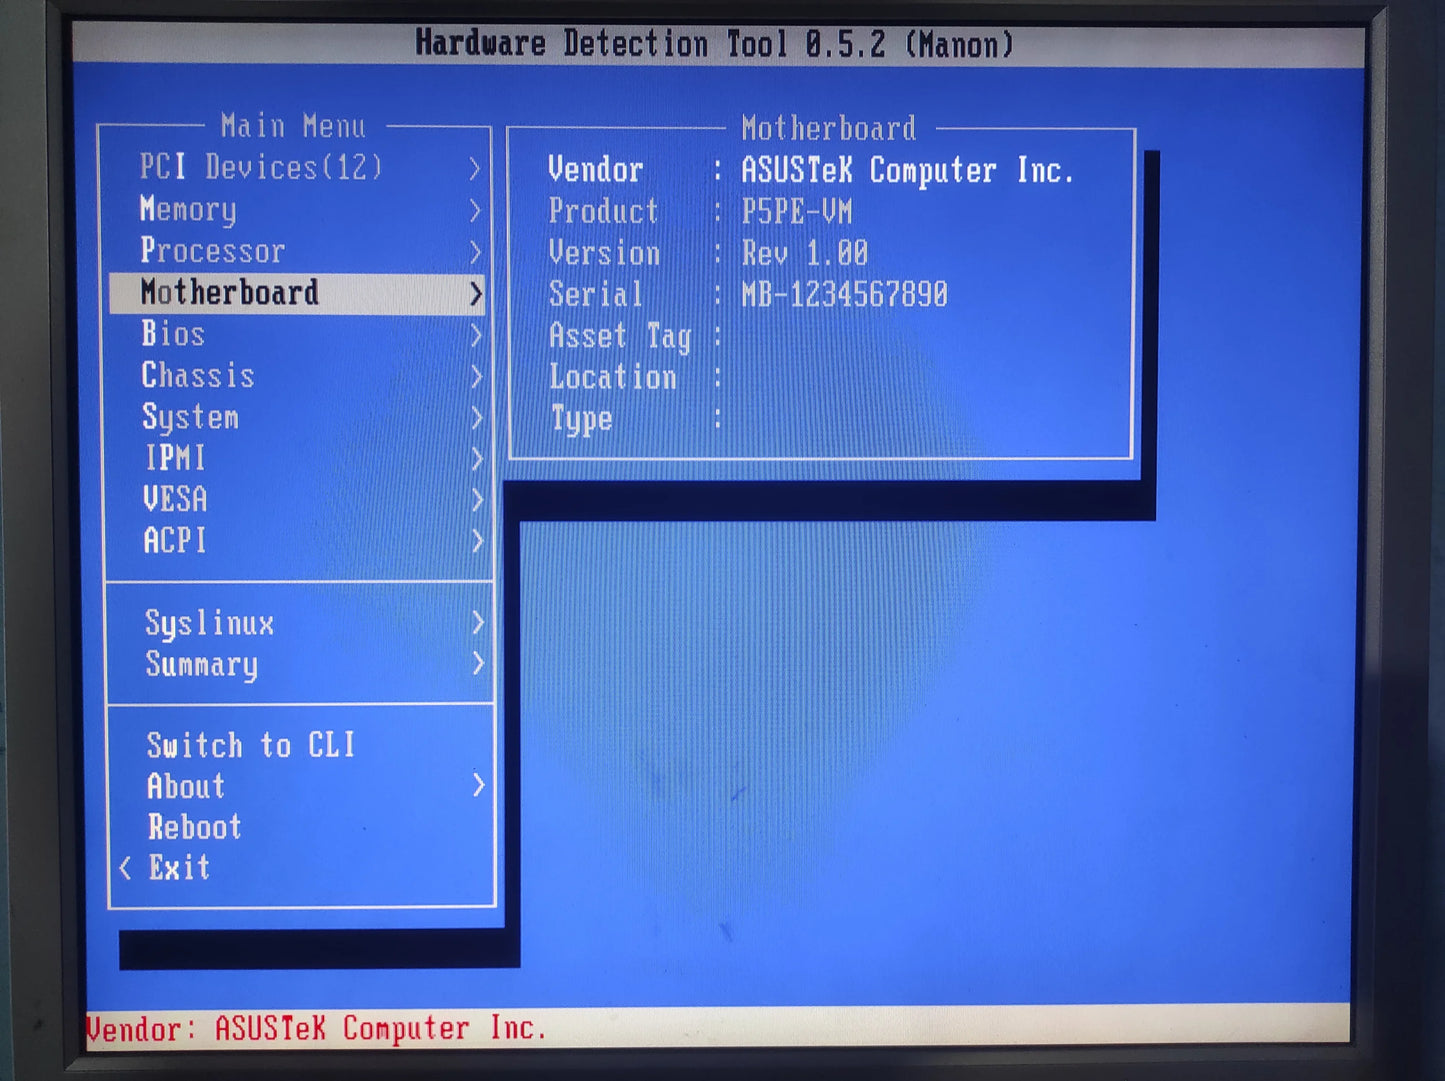
Task: Click the chevron beside Chassis
Action: [x=476, y=377]
